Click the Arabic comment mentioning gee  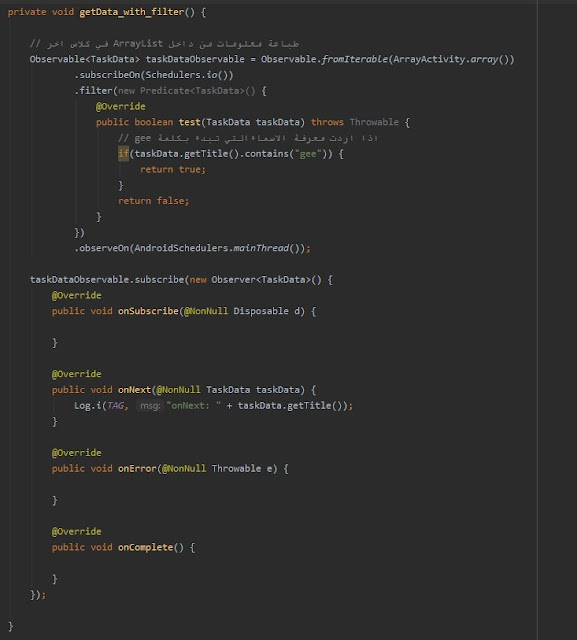pos(248,138)
